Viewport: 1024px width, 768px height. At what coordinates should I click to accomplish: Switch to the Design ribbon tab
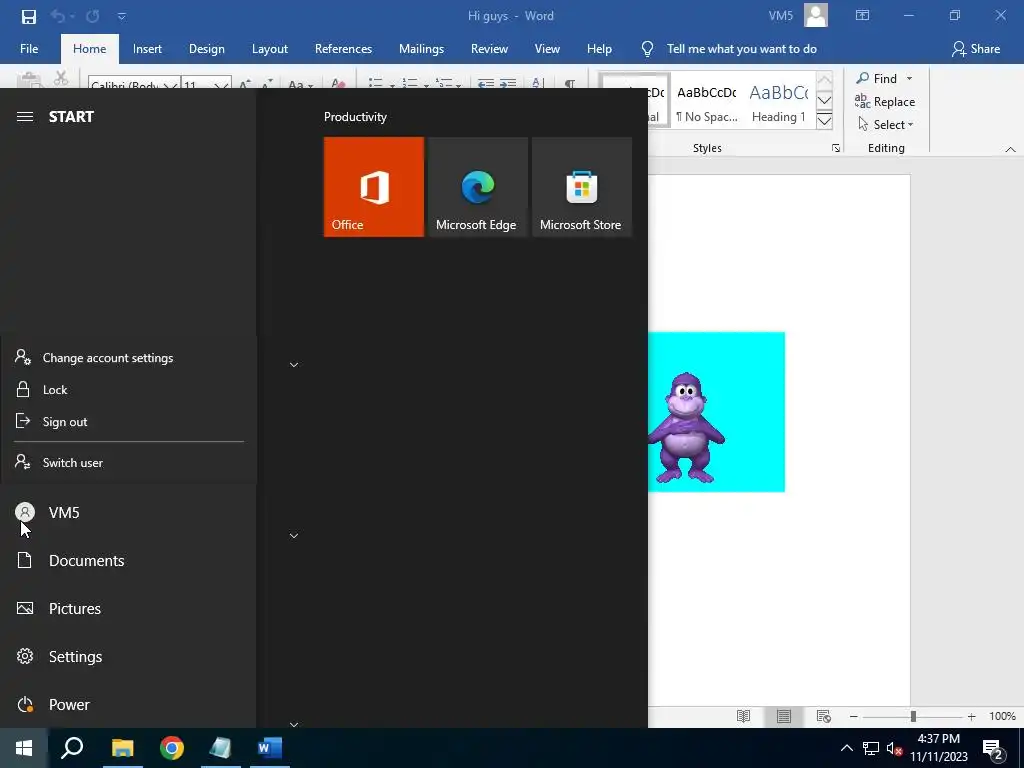(x=206, y=49)
